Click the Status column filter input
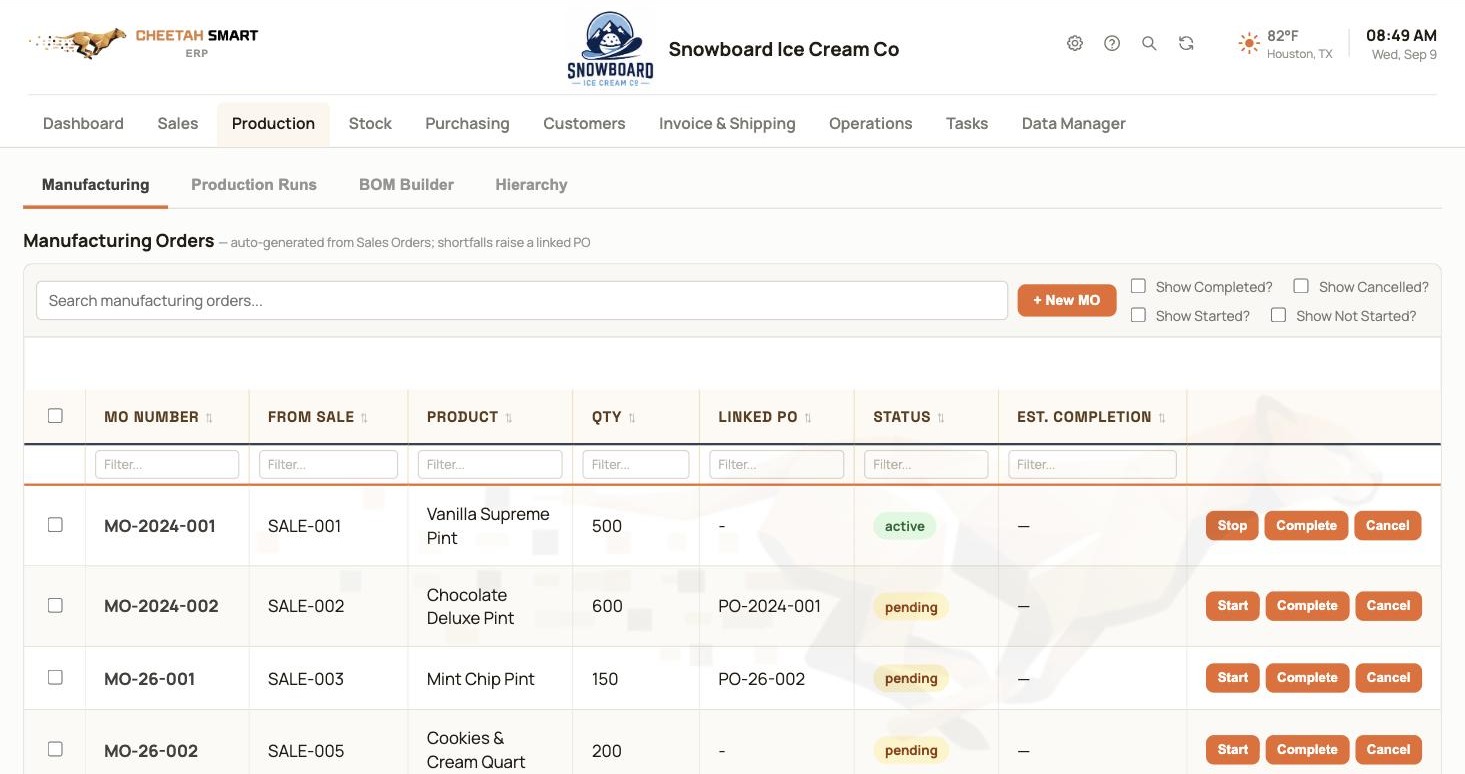This screenshot has height=774, width=1465. (926, 464)
